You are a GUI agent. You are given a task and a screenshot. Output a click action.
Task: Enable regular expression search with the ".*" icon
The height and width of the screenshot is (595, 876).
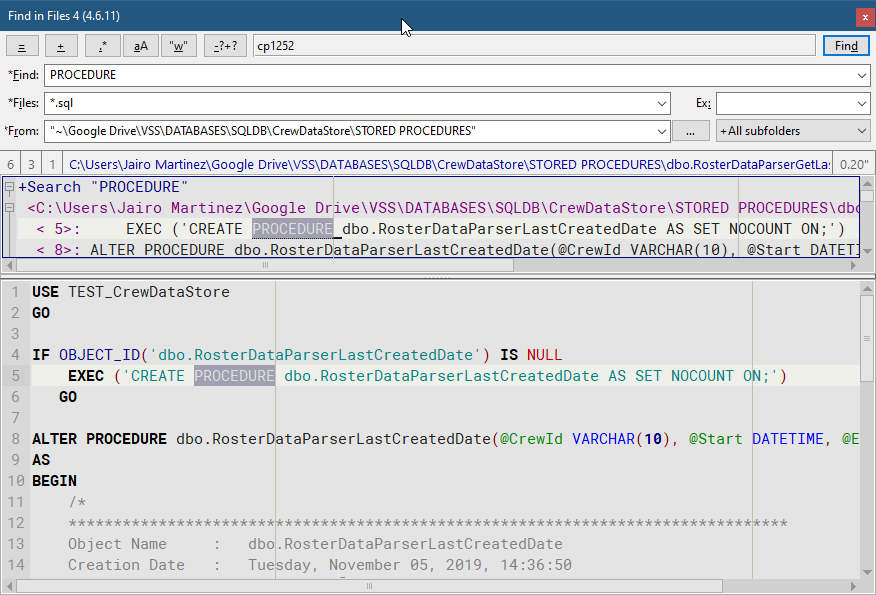(103, 45)
